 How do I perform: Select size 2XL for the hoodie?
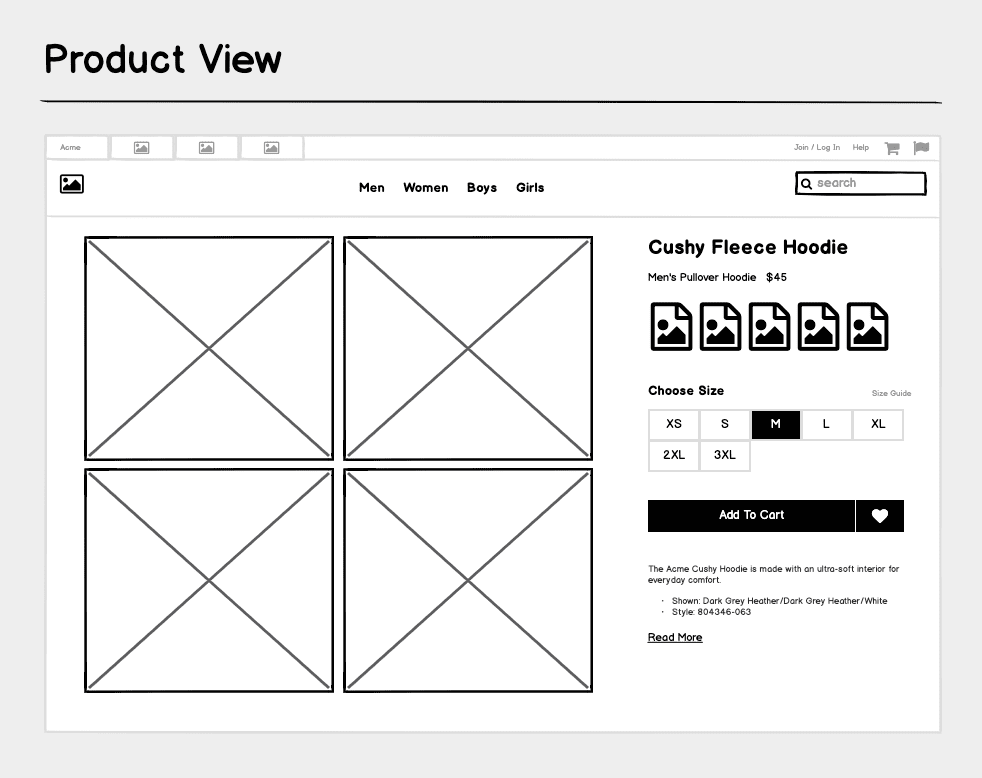click(673, 455)
